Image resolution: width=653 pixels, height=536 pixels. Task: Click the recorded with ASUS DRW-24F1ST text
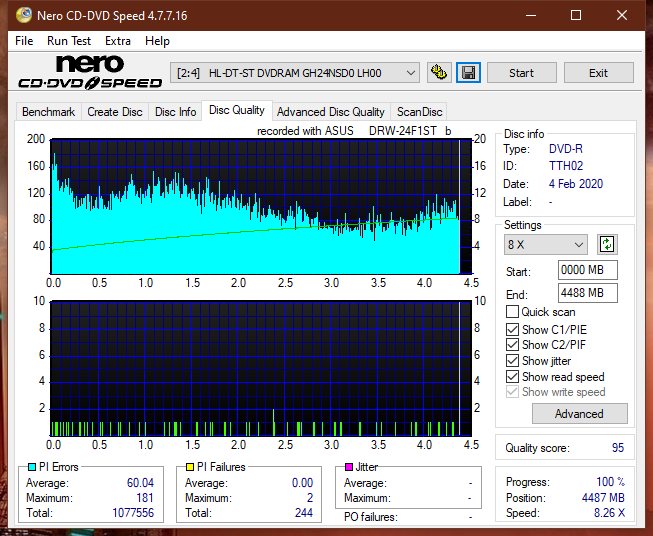[x=354, y=131]
